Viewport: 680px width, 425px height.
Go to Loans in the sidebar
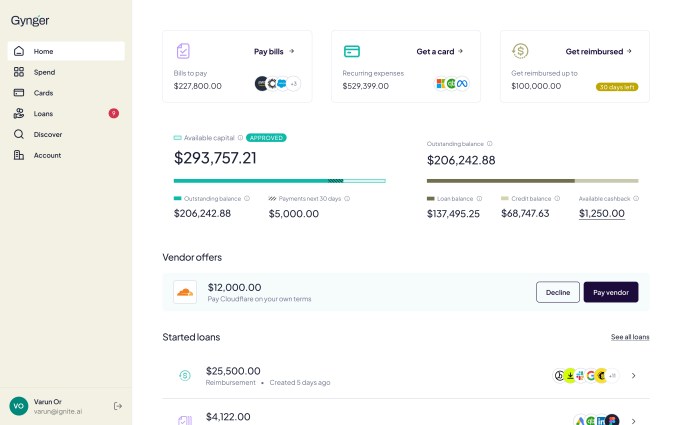(43, 114)
